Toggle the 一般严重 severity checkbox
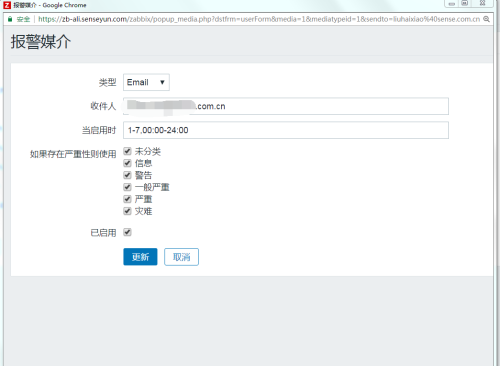Image resolution: width=500 pixels, height=366 pixels. click(x=127, y=187)
